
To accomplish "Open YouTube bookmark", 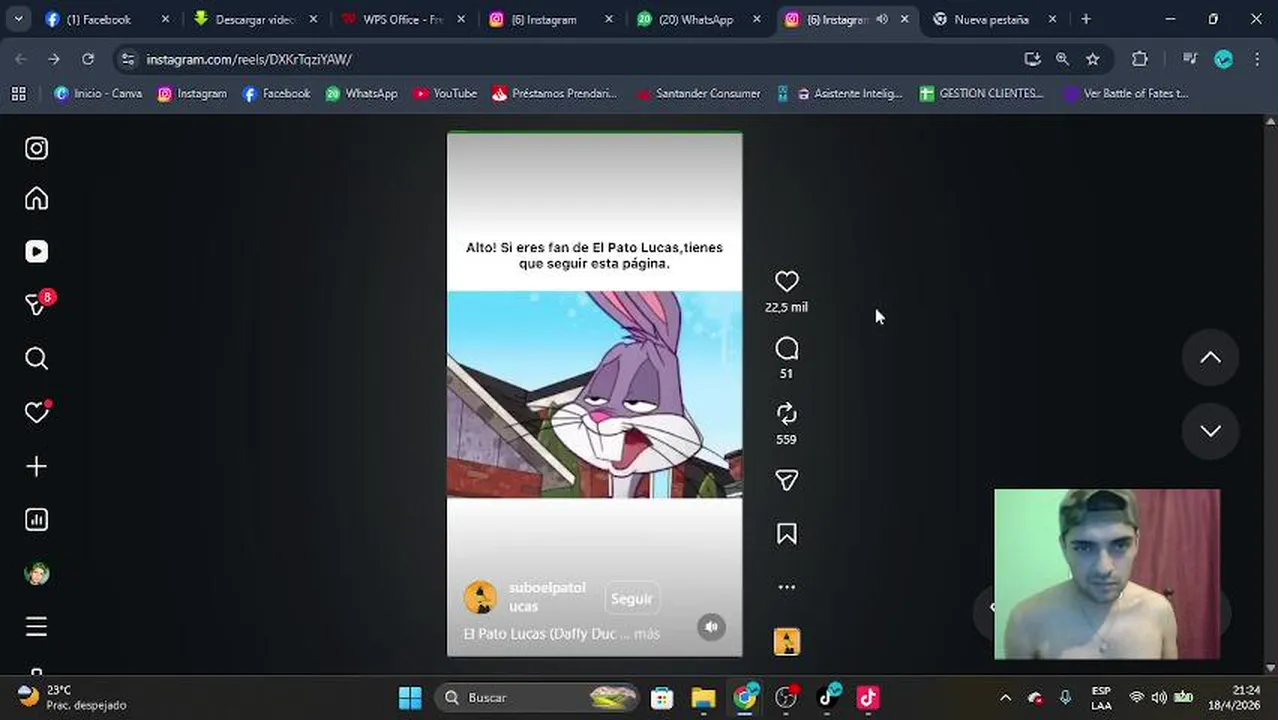I will coord(445,93).
